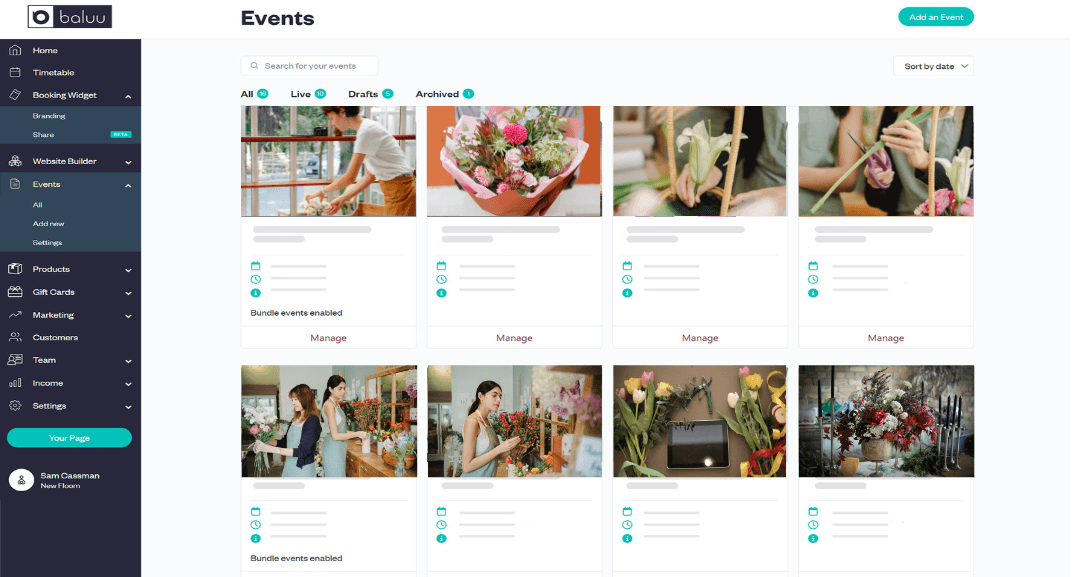This screenshot has height=577, width=1073.
Task: Open the Sort by date dropdown
Action: (933, 66)
